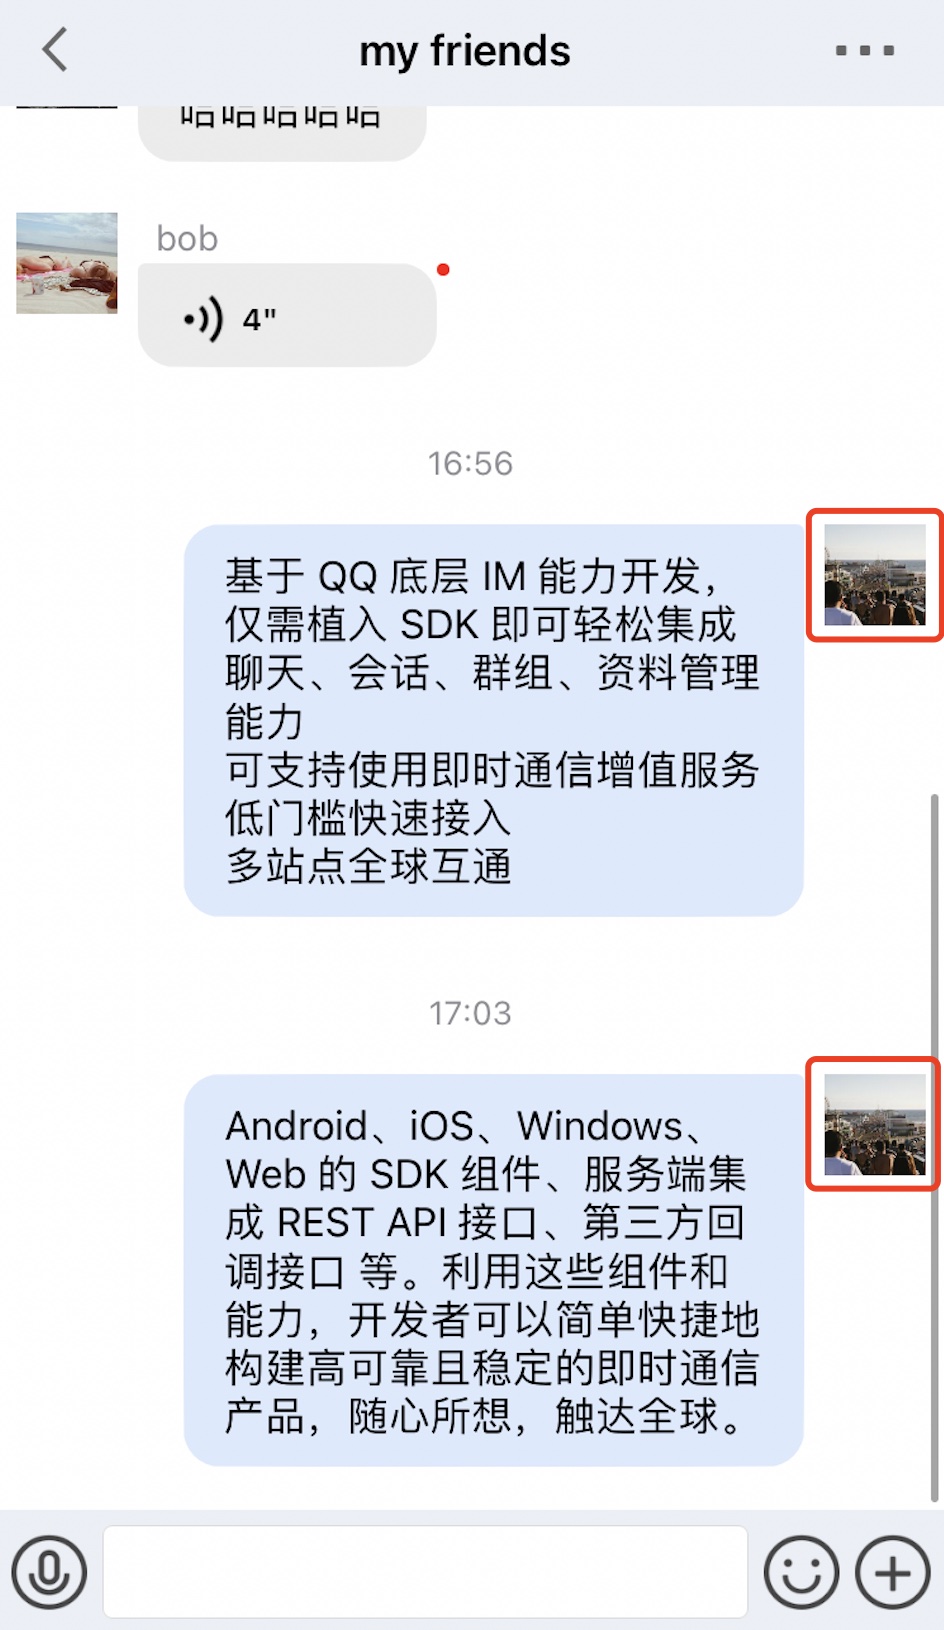Screen dimensions: 944x1630
Task: Select the QQ IM SDK message bubble
Action: pyautogui.click(x=494, y=720)
